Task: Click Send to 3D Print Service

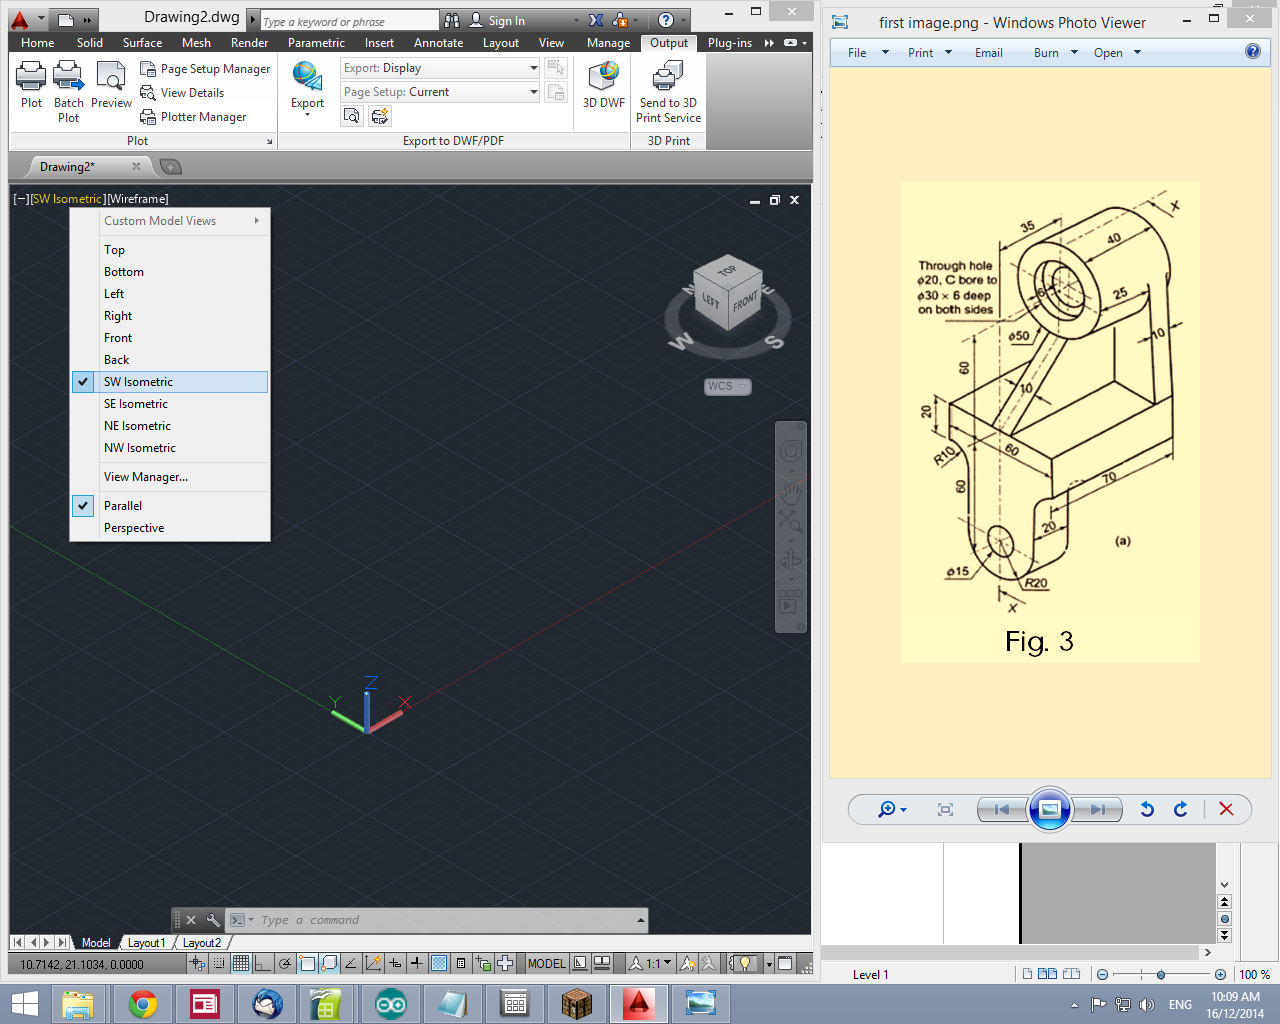Action: click(x=667, y=90)
